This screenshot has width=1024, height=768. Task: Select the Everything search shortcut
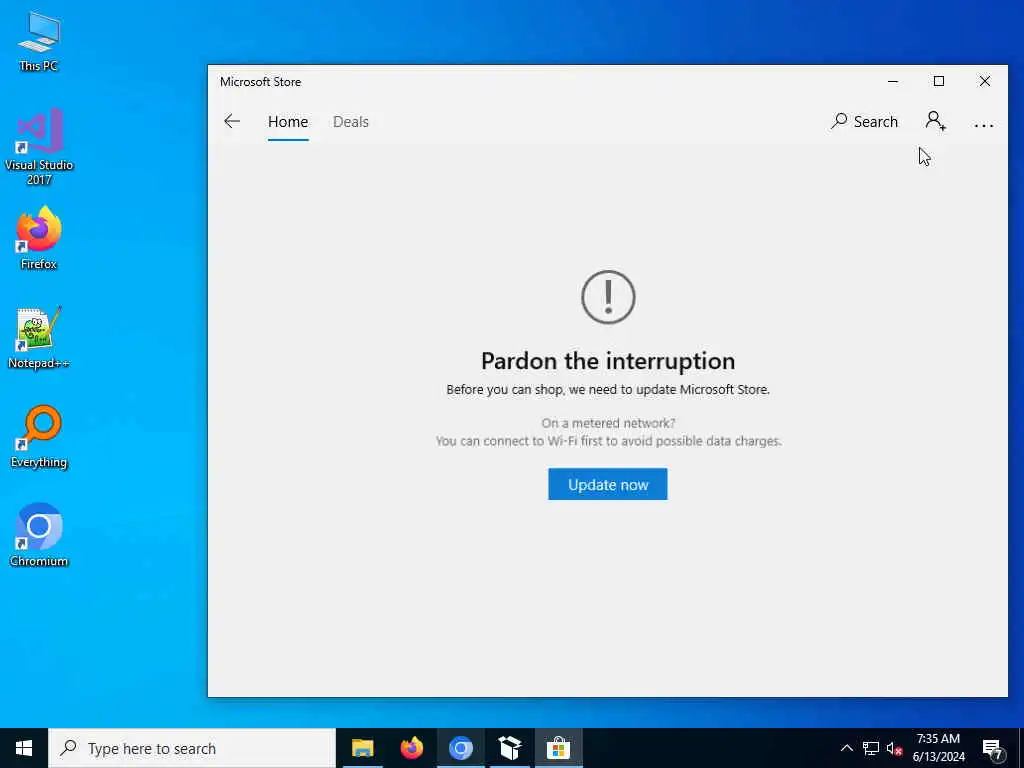coord(39,437)
